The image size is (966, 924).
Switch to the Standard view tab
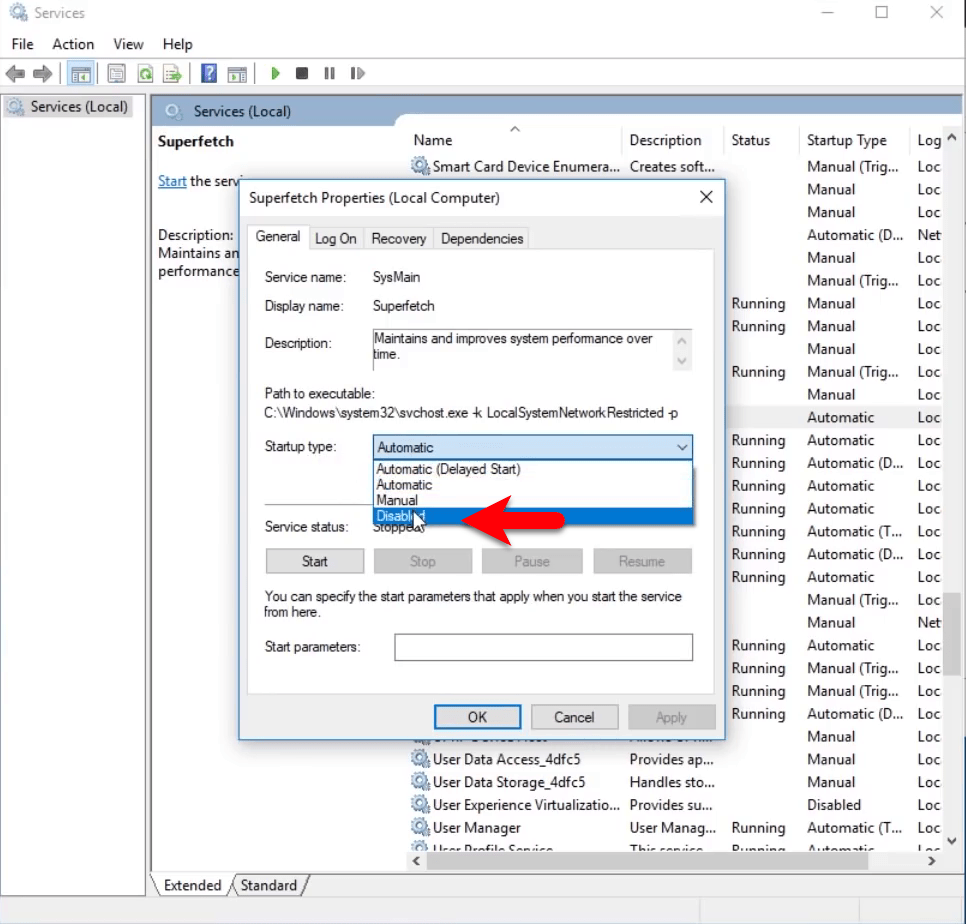[x=269, y=885]
